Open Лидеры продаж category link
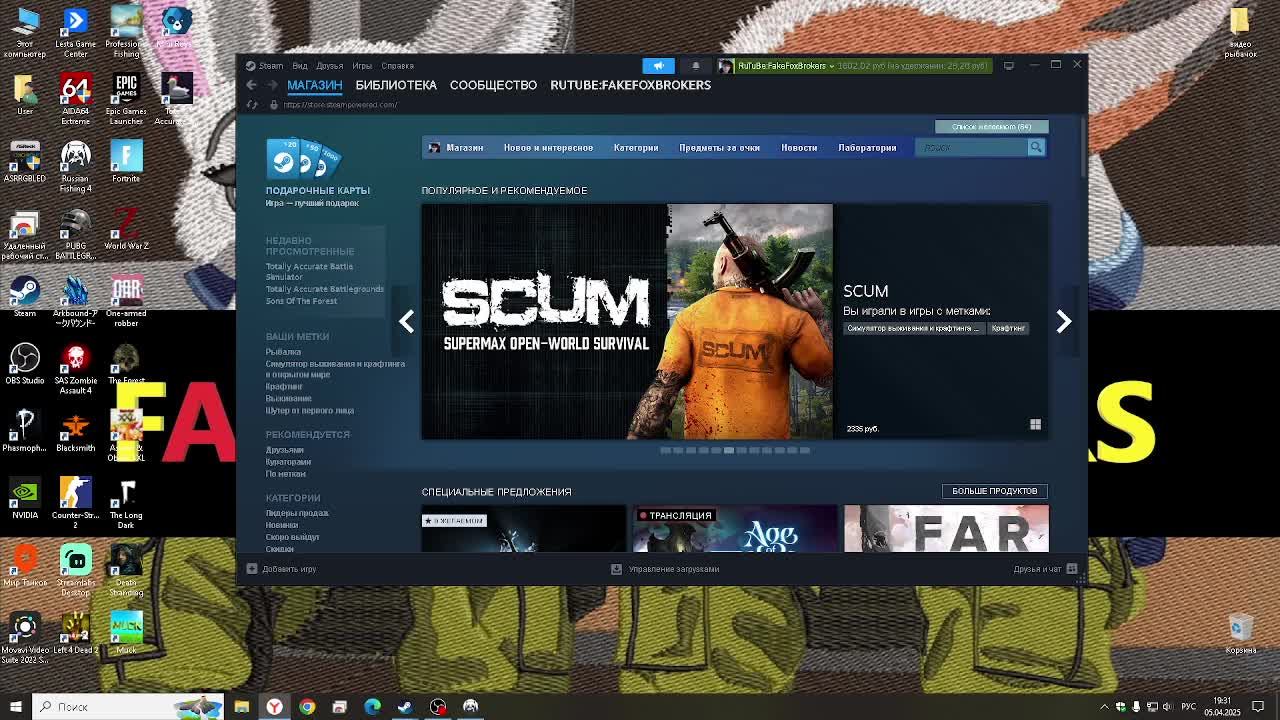1280x720 pixels. click(x=297, y=513)
